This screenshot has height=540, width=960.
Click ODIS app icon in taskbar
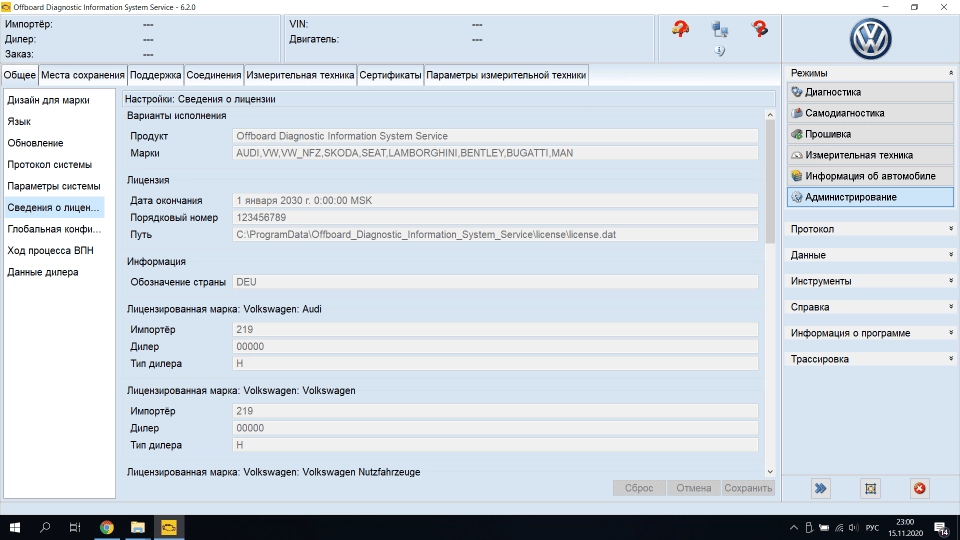pos(168,527)
